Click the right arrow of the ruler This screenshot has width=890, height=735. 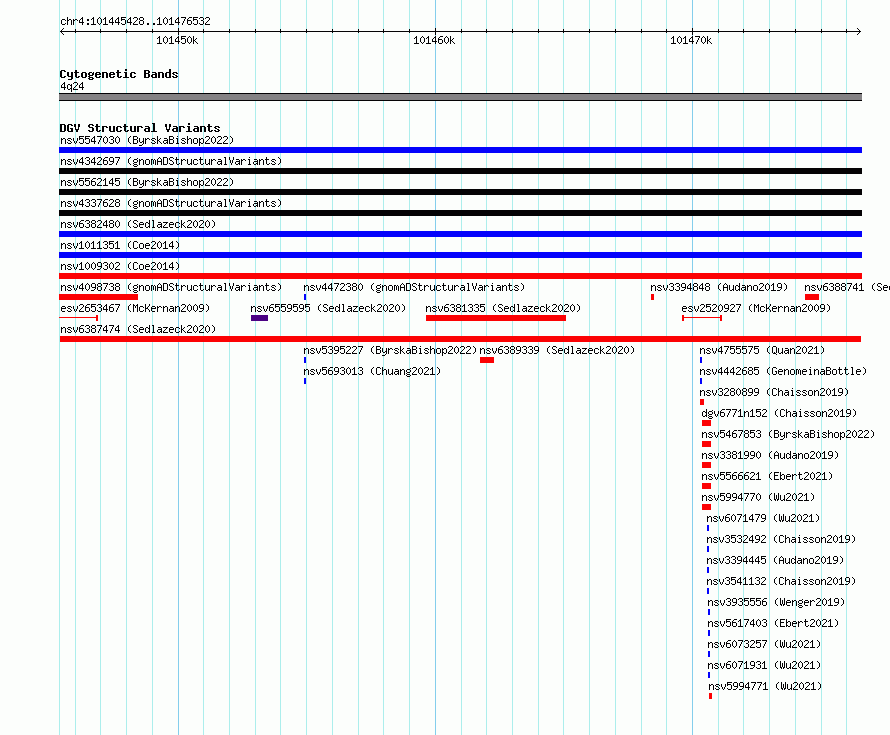[859, 31]
